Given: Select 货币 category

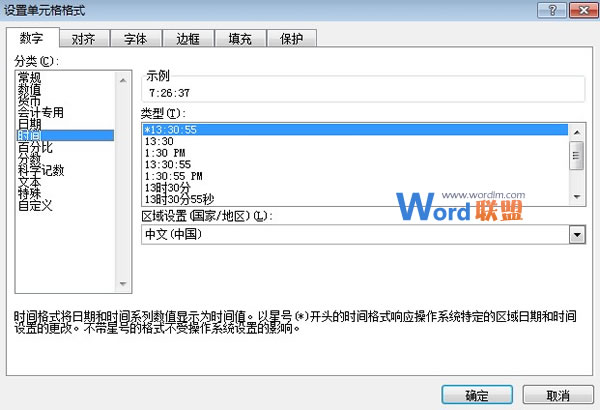Looking at the screenshot, I should point(30,100).
